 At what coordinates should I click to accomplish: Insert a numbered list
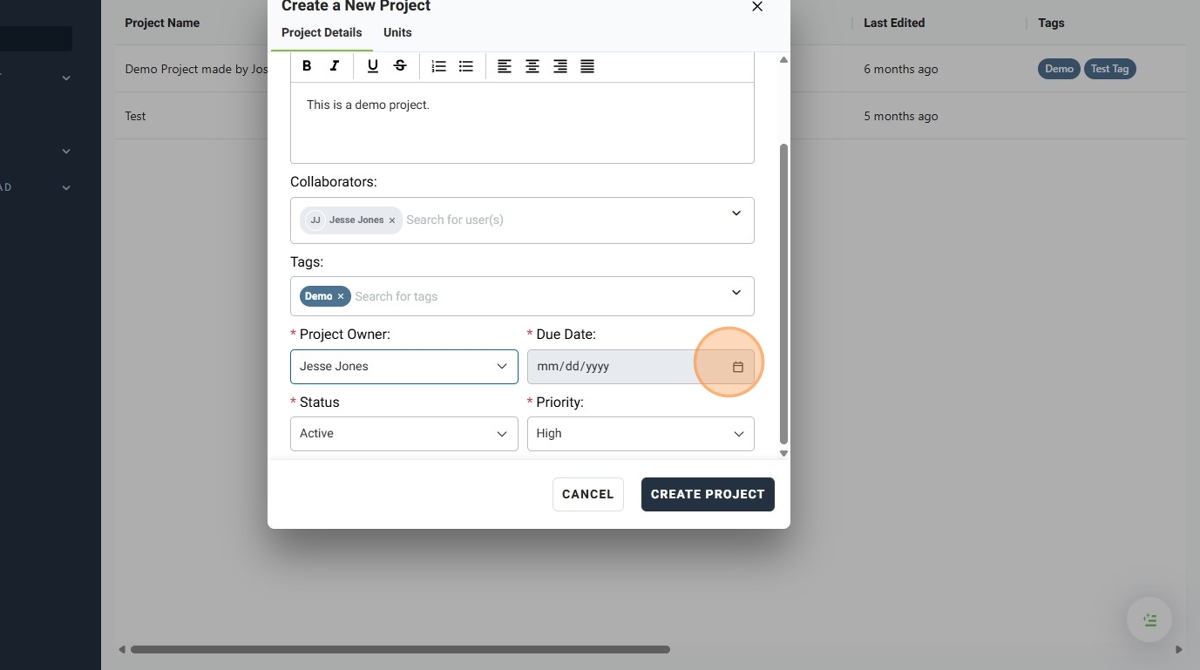pyautogui.click(x=438, y=66)
